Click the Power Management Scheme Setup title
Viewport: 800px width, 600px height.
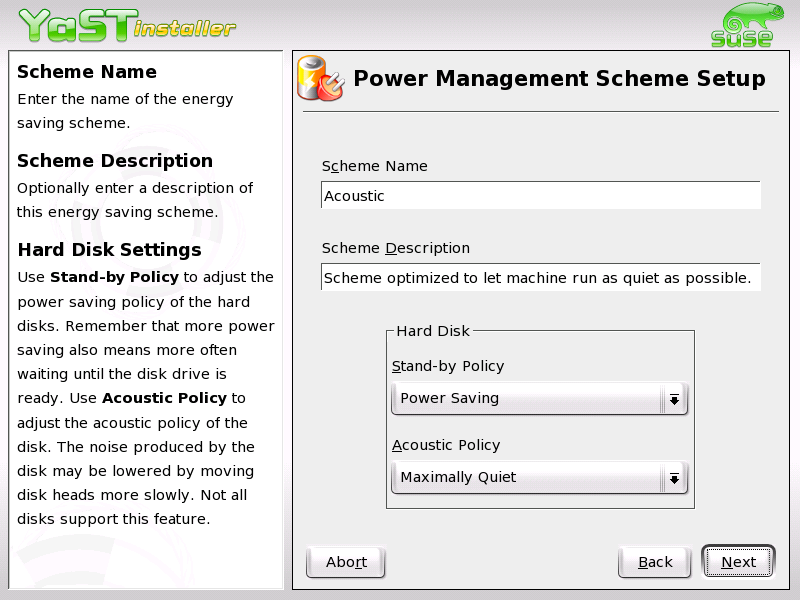tap(557, 78)
